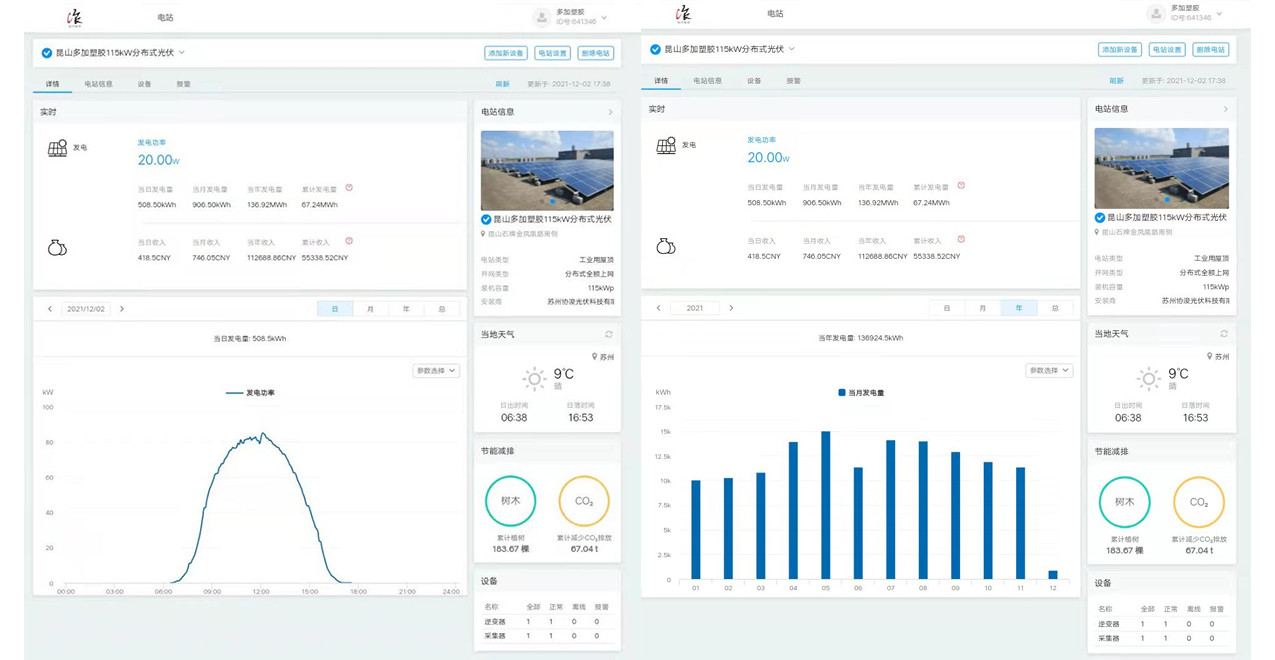The height and width of the screenshot is (660, 1275).
Task: Click the user avatar icon in the left header
Action: [541, 17]
